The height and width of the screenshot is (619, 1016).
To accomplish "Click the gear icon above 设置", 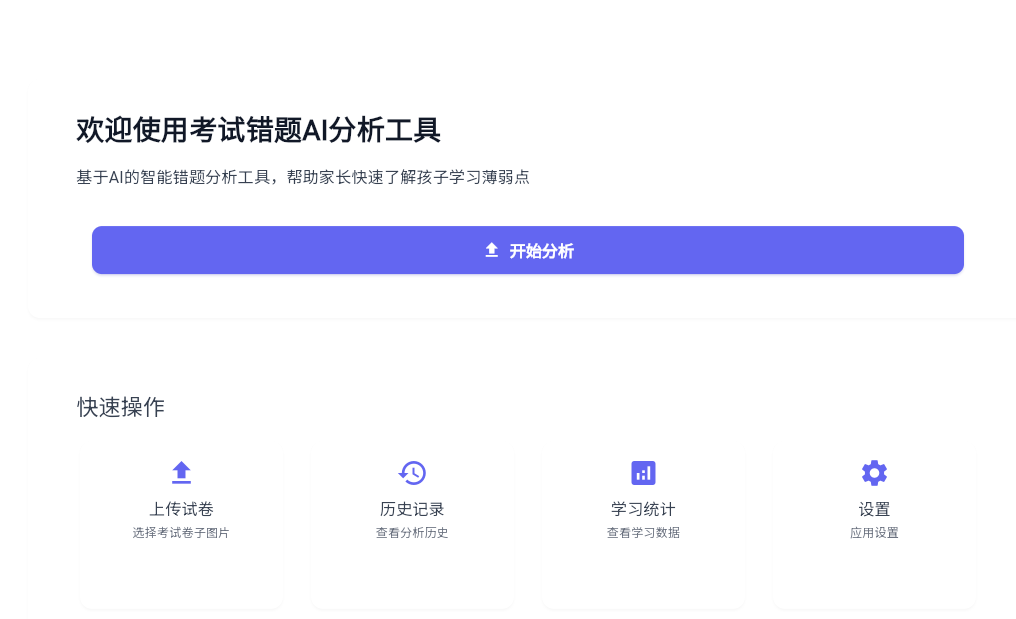I will click(x=874, y=472).
